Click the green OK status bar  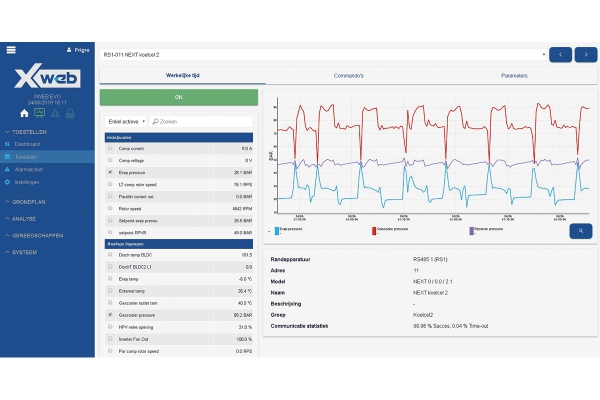pyautogui.click(x=179, y=97)
